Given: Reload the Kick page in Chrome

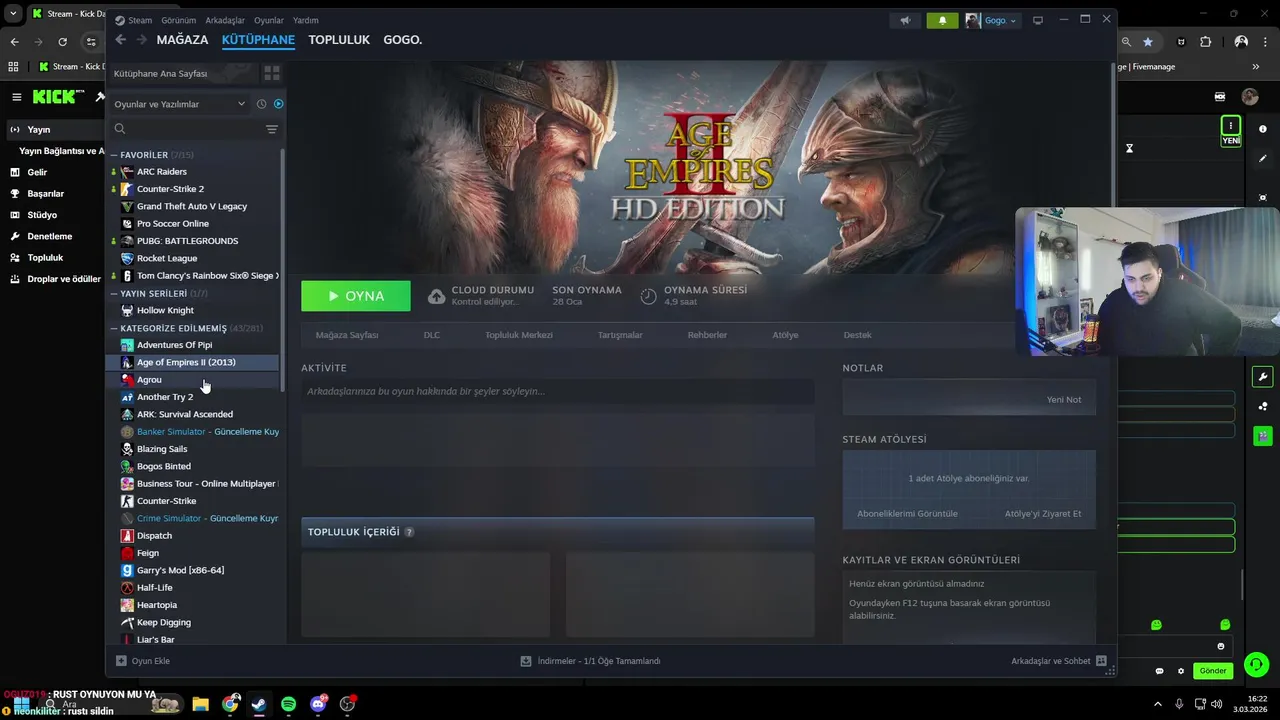Looking at the screenshot, I should [x=62, y=42].
